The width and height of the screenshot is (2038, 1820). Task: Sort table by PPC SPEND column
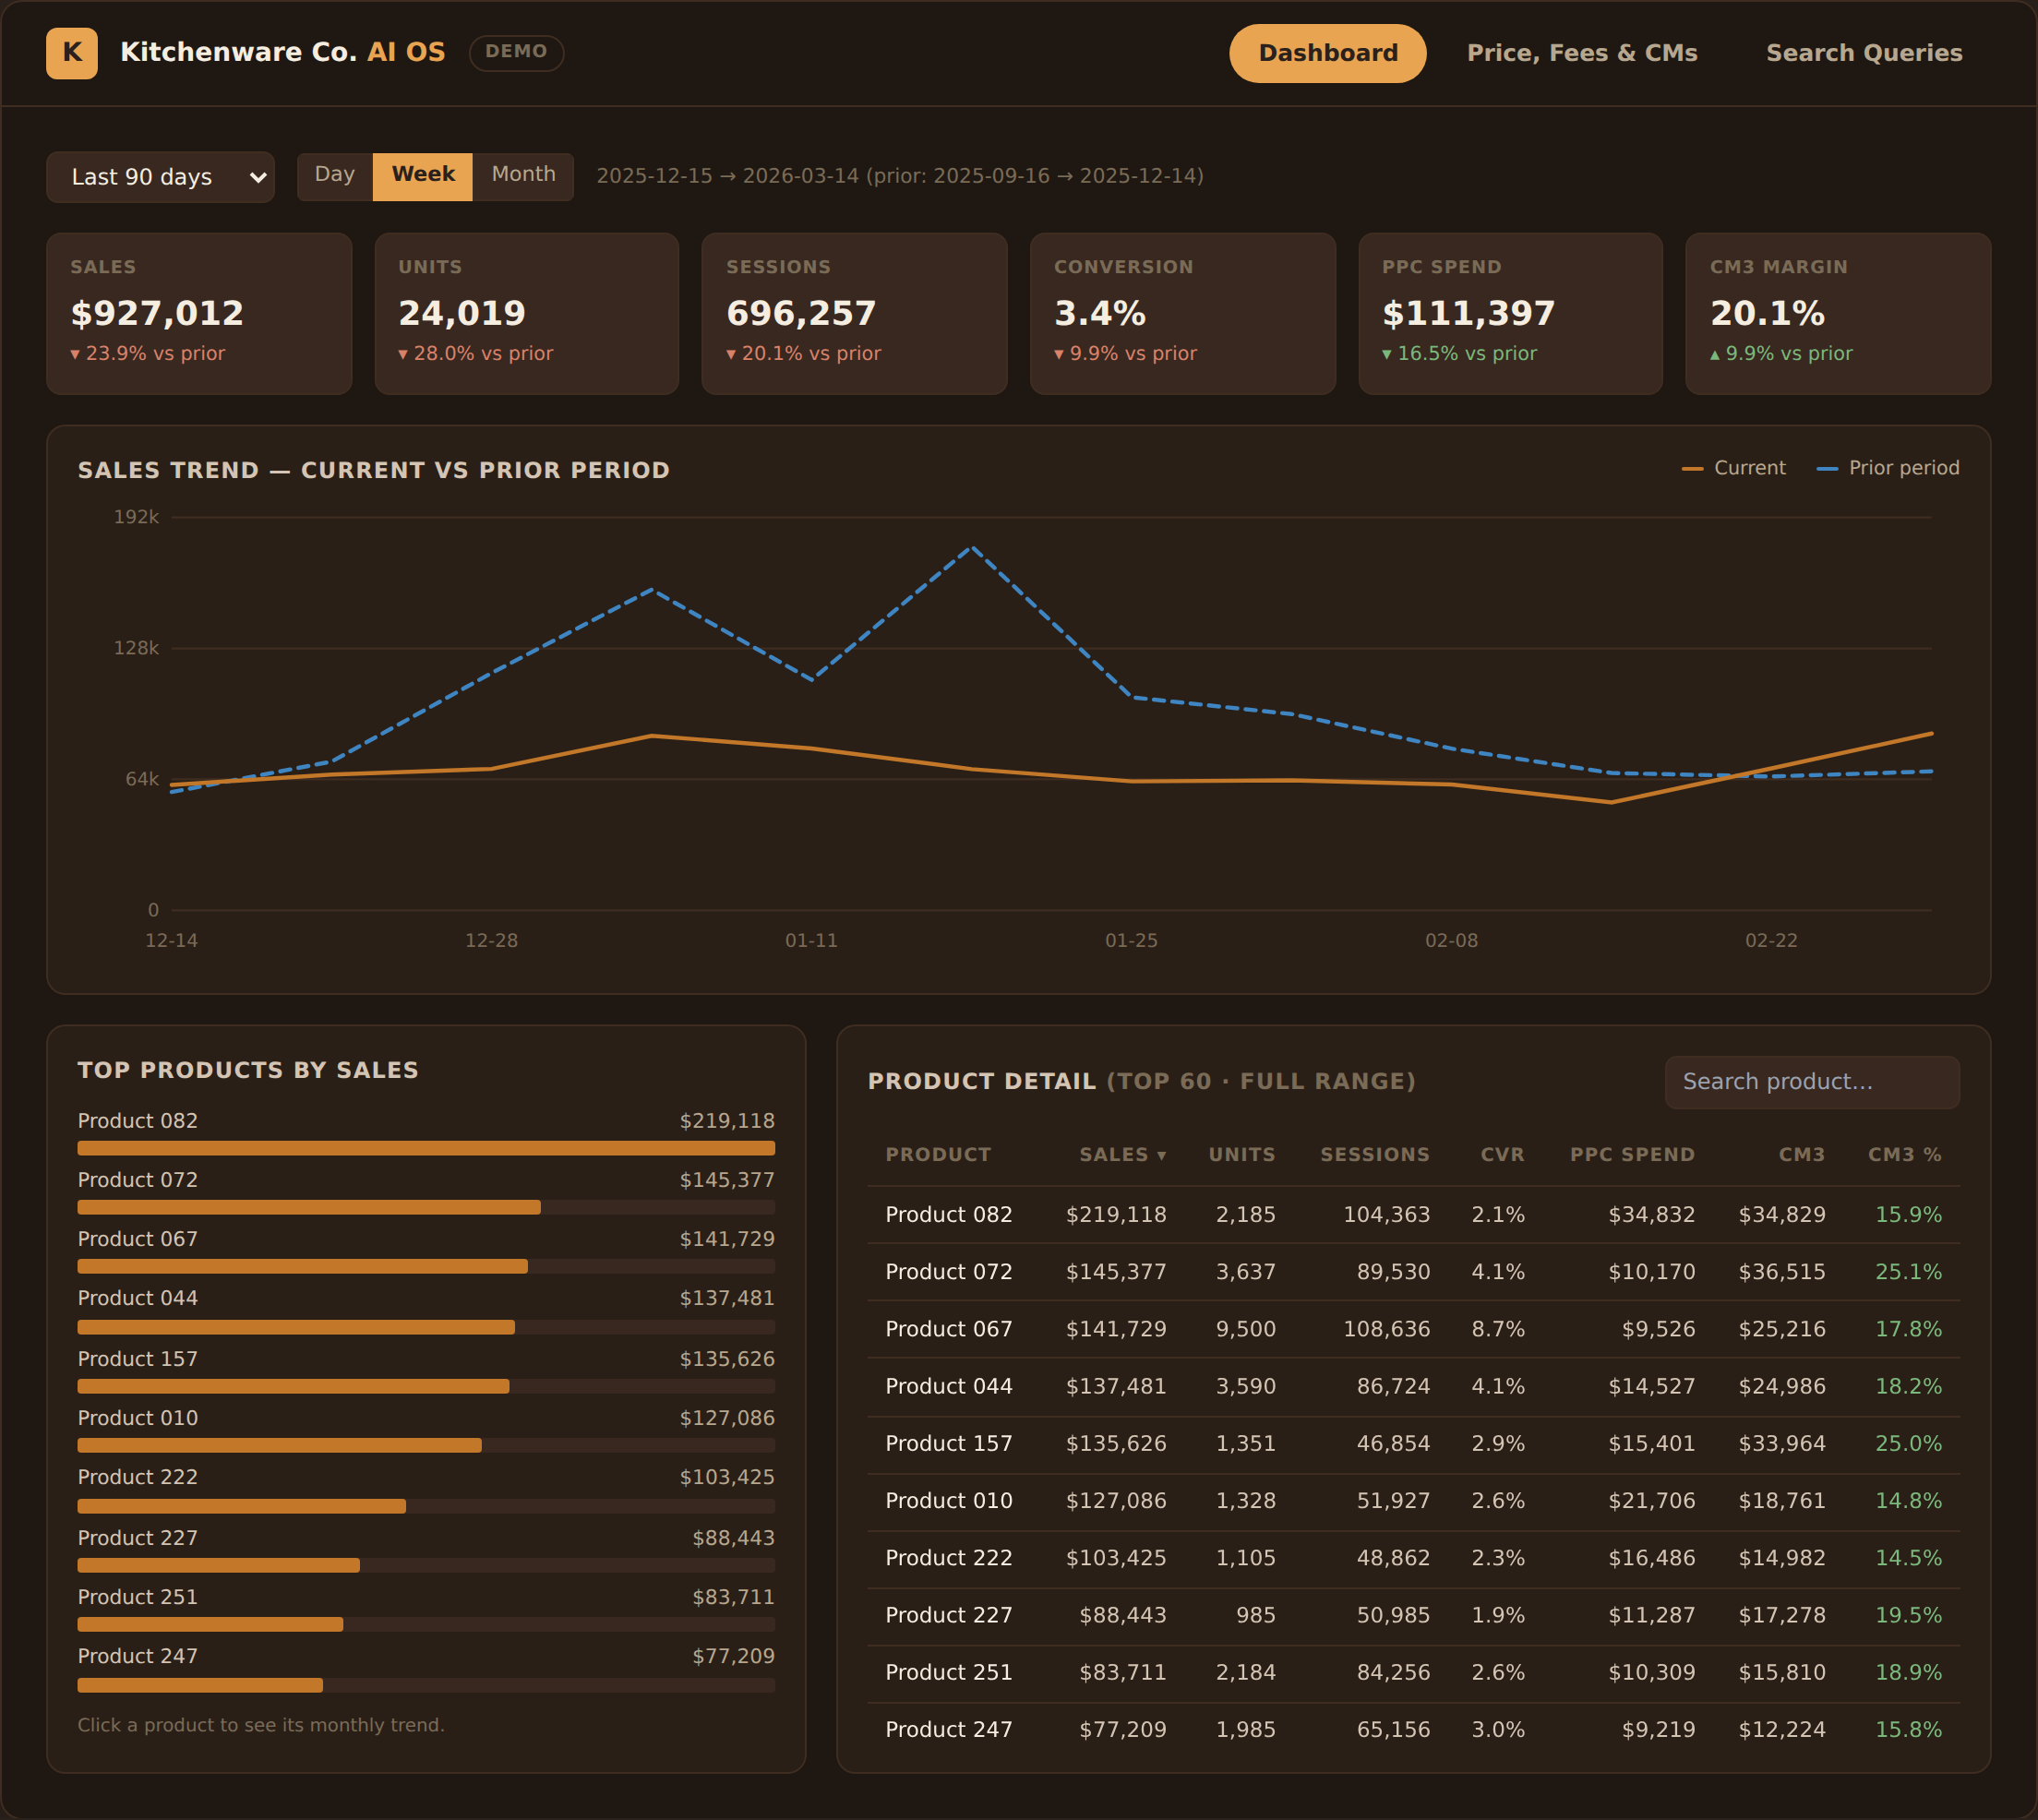pos(1632,1154)
